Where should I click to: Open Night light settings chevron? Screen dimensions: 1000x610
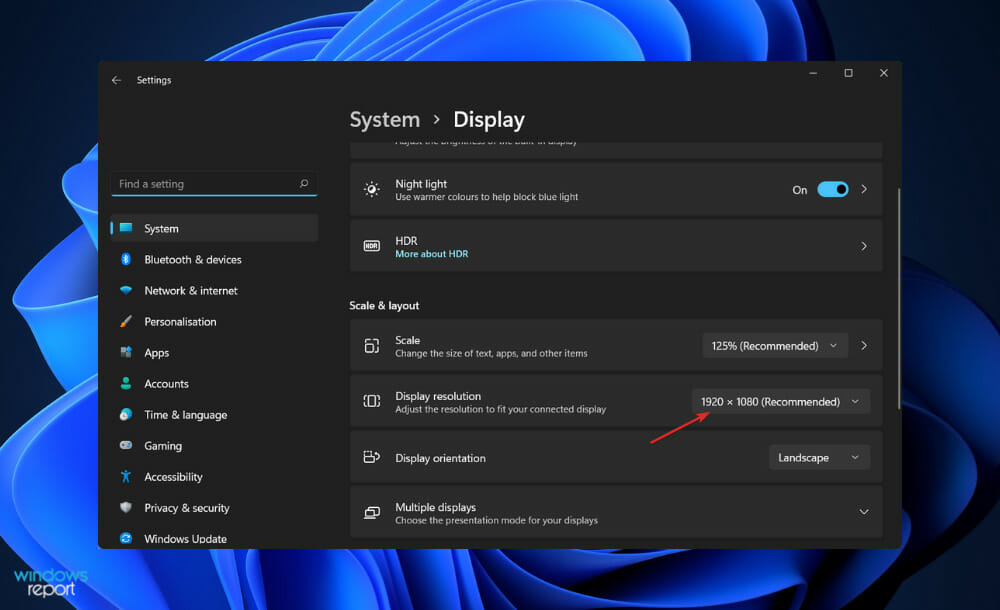coord(864,189)
